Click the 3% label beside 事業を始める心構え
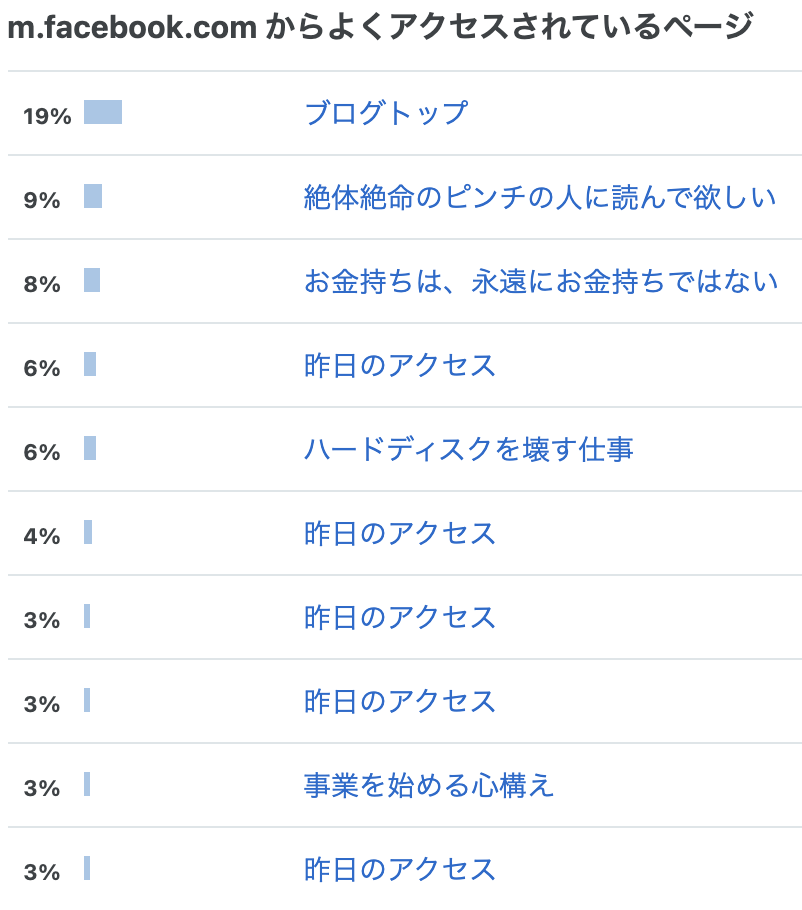Image resolution: width=802 pixels, height=910 pixels. pyautogui.click(x=42, y=788)
